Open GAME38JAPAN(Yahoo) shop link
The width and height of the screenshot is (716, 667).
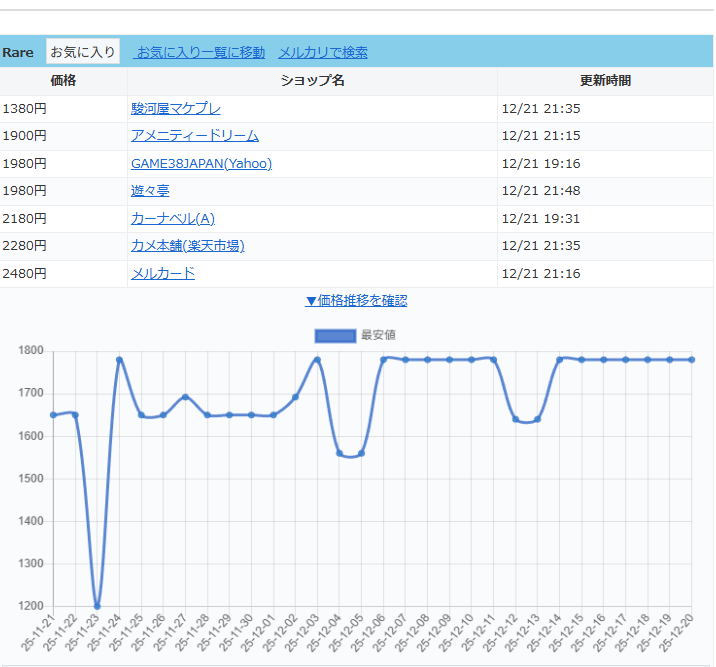click(201, 163)
